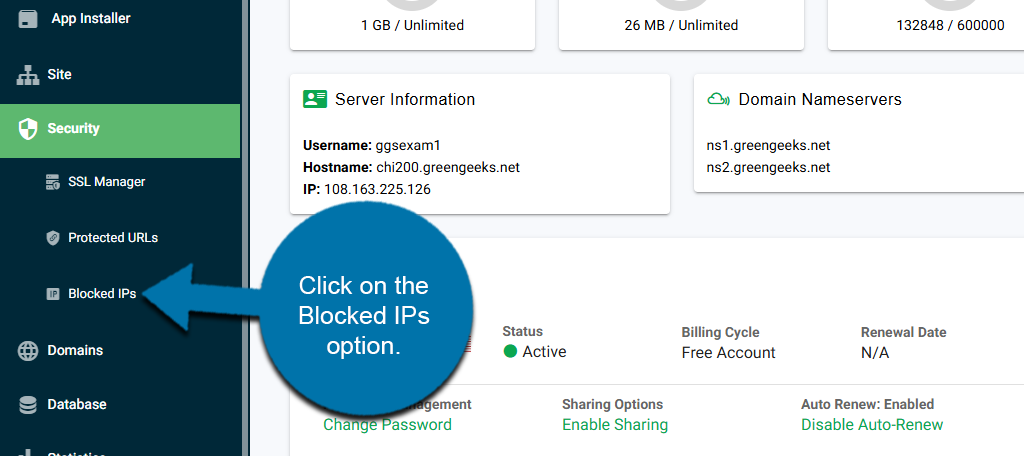This screenshot has height=456, width=1024.
Task: Select the SSL Manager icon
Action: coord(53,182)
